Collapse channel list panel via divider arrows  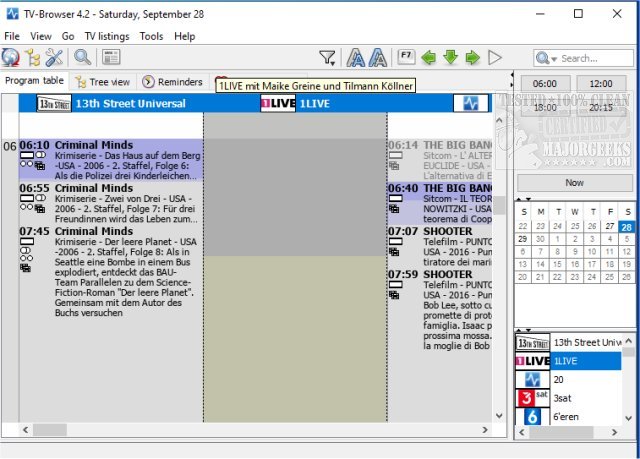pos(523,330)
